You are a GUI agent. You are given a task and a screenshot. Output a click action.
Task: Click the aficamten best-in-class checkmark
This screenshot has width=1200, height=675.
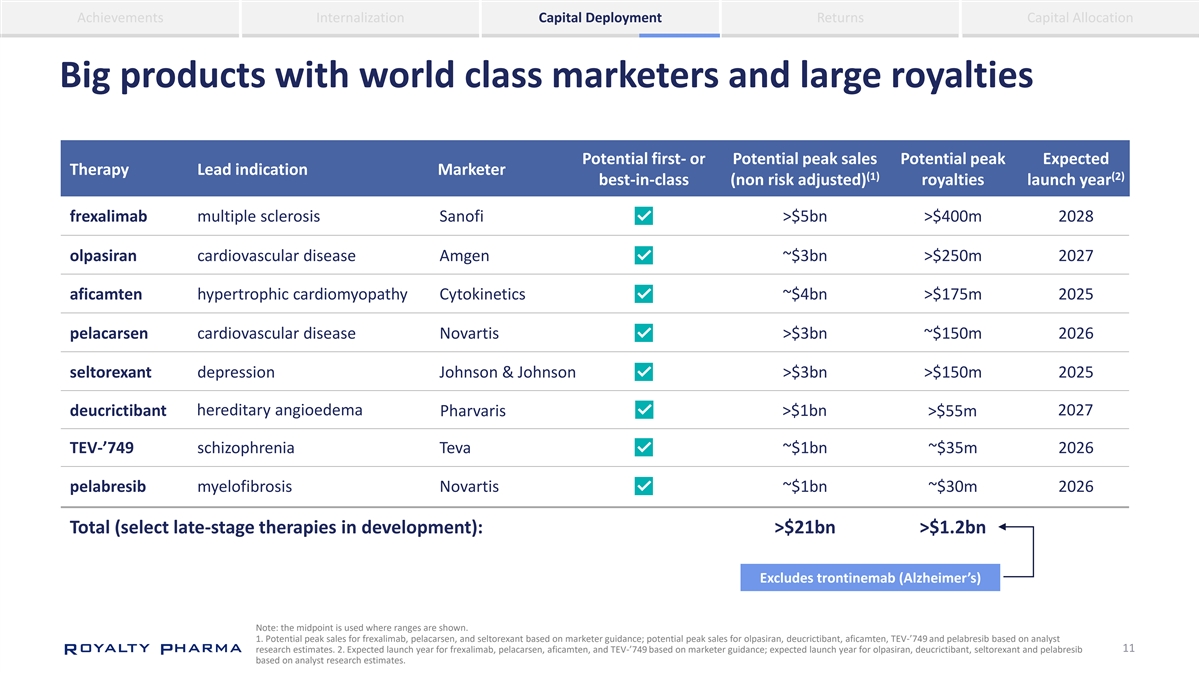click(645, 294)
